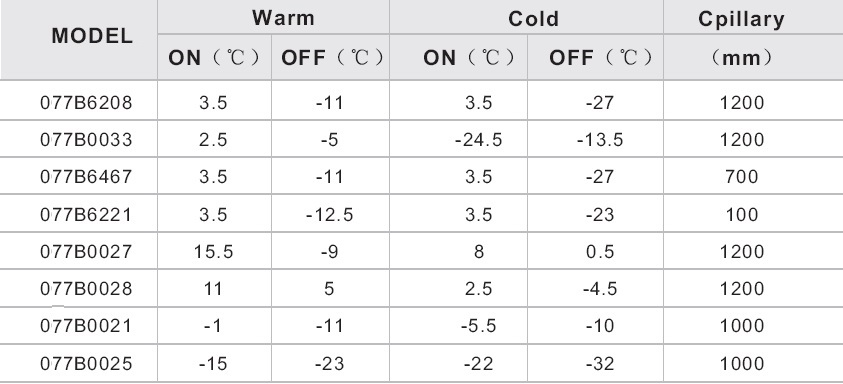Select model 077B0025 cell
This screenshot has width=843, height=384.
(x=86, y=364)
